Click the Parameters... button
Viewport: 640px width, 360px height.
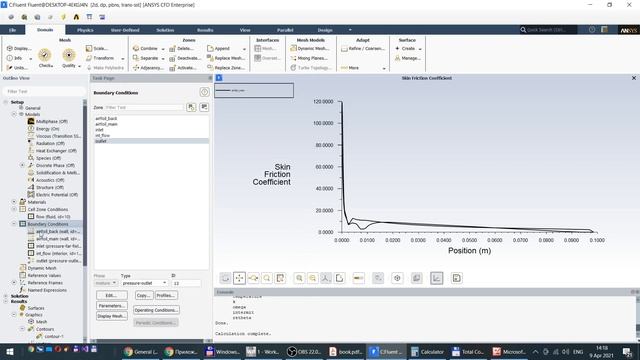click(111, 306)
